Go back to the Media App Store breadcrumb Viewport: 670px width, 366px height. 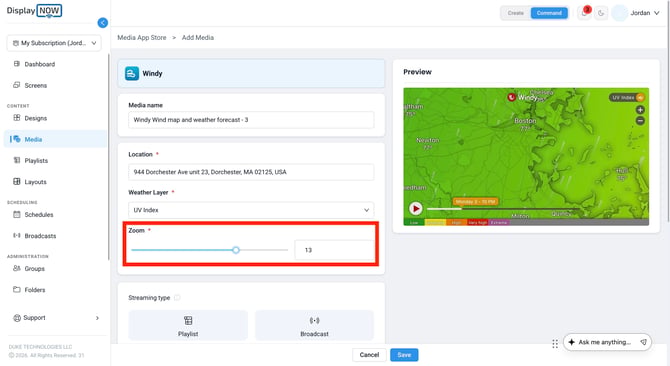tap(142, 38)
